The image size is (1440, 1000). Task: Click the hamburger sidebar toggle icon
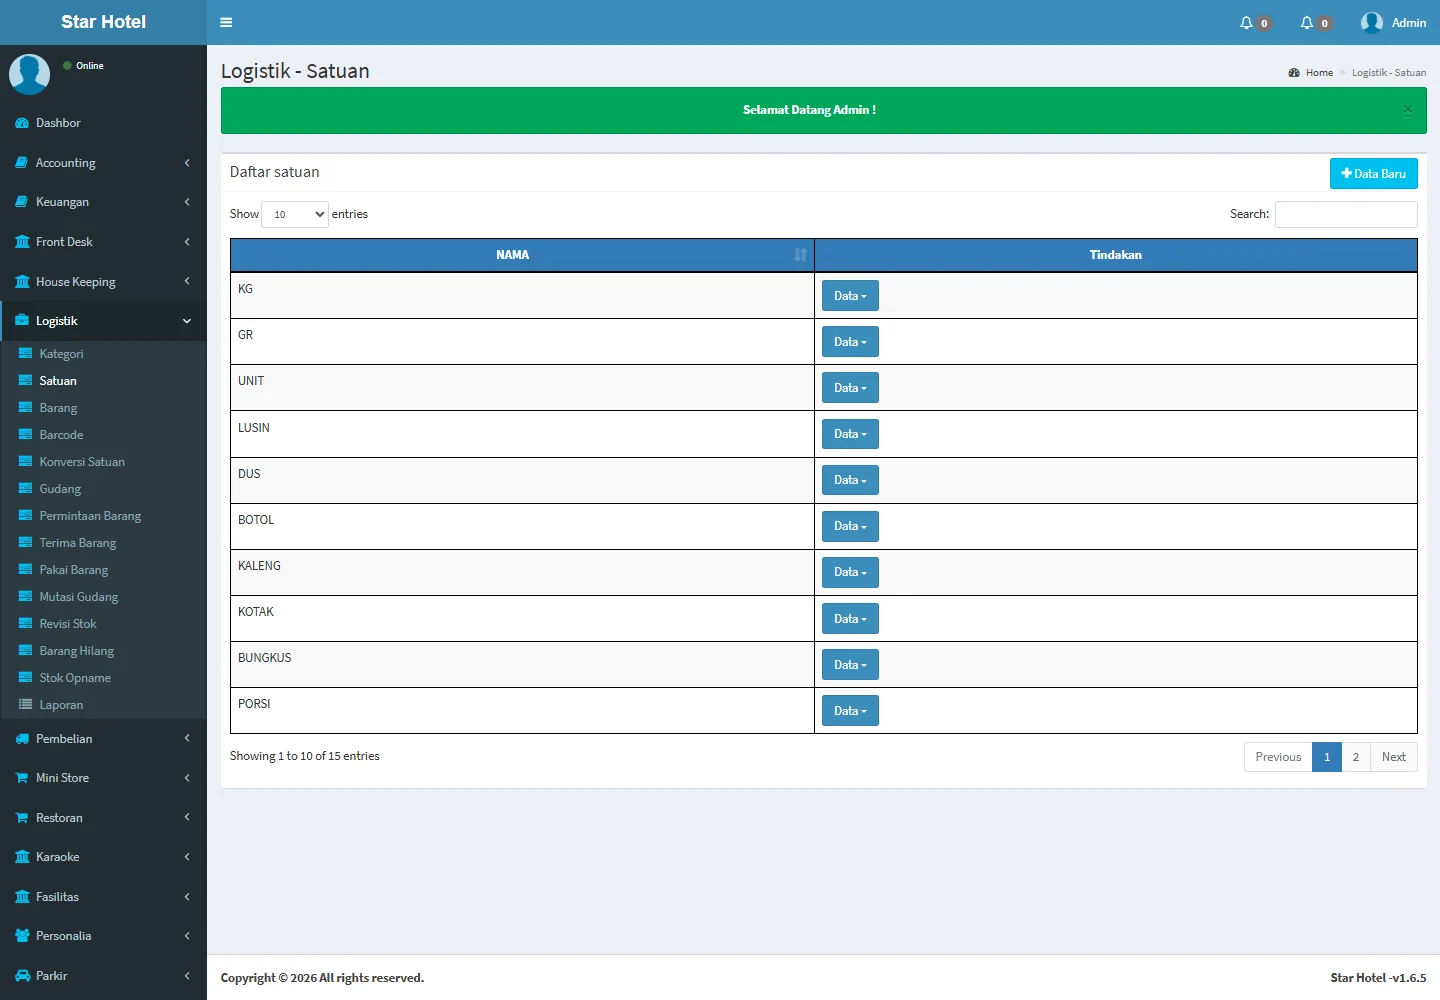tap(226, 22)
